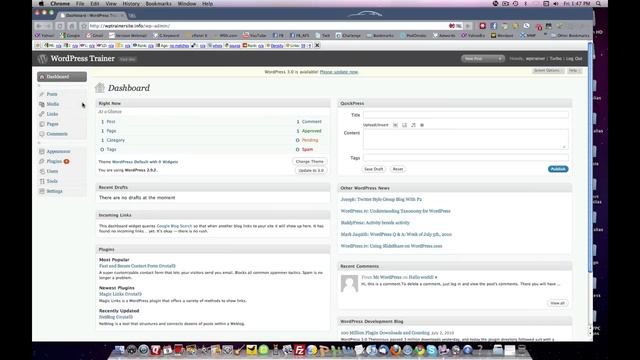Follow the Please update now link
640x360 pixels.
[x=339, y=72]
